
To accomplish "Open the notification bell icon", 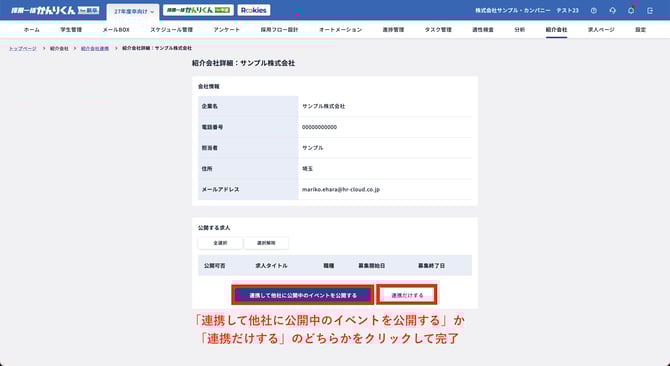I will [631, 11].
